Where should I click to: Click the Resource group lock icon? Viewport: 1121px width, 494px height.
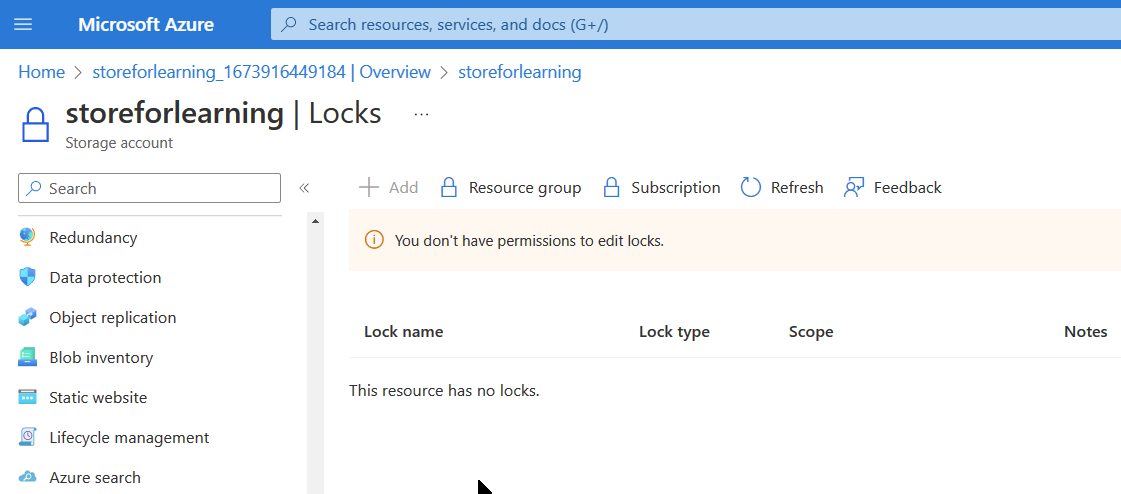(448, 187)
